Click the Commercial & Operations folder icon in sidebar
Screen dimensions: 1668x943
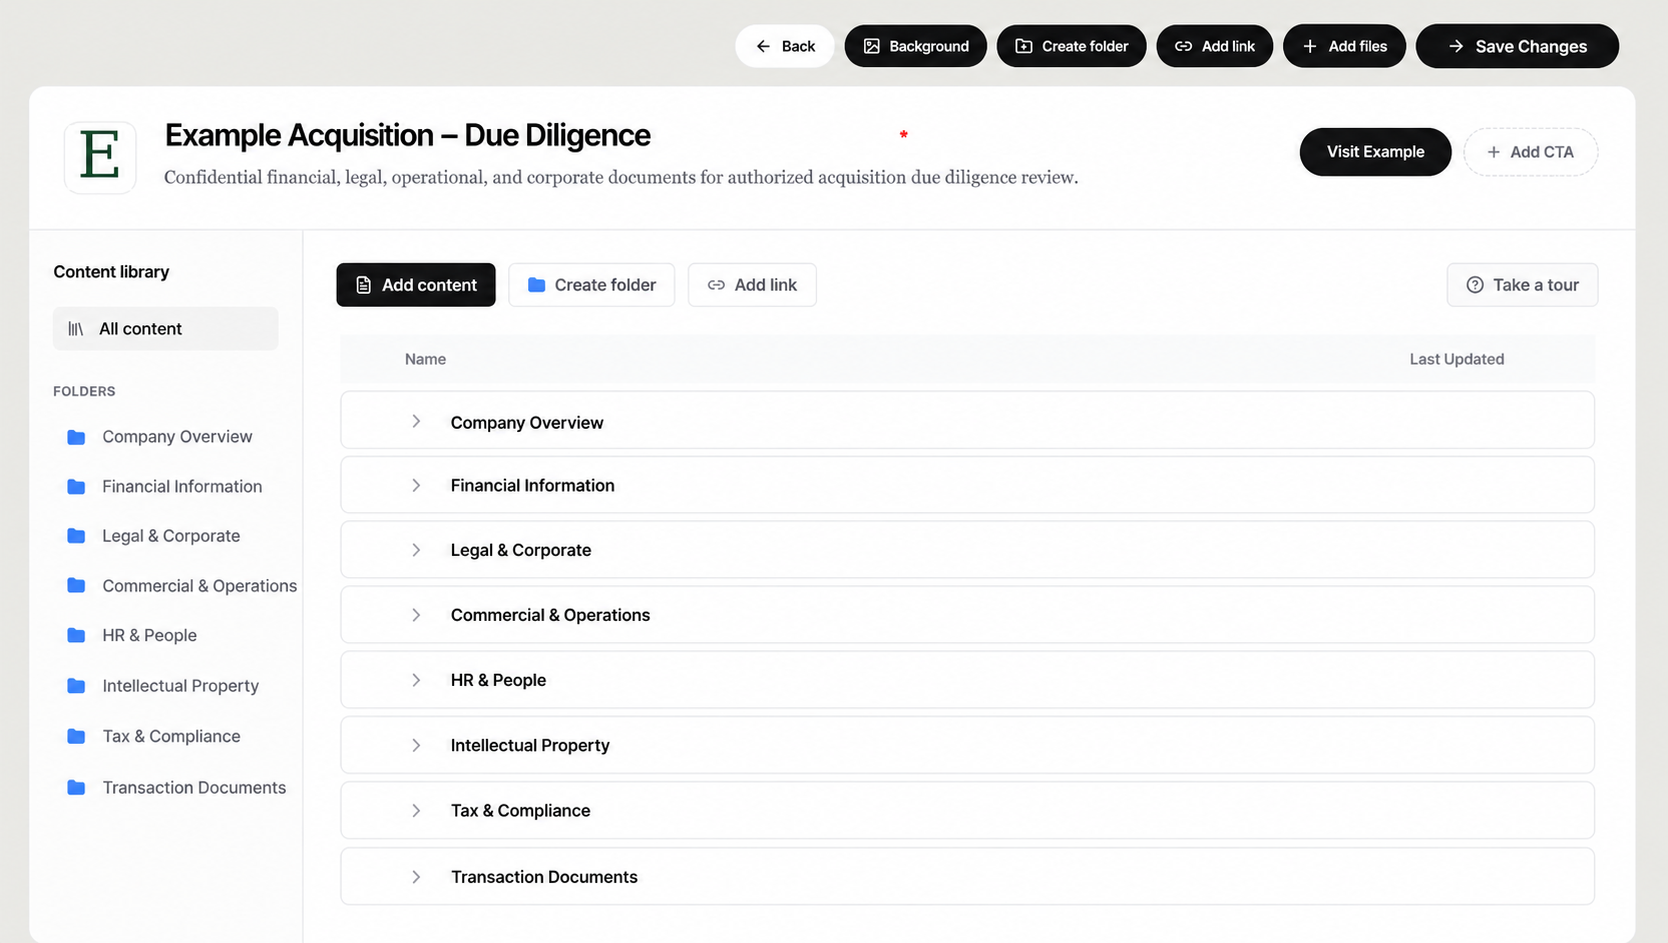tap(76, 586)
